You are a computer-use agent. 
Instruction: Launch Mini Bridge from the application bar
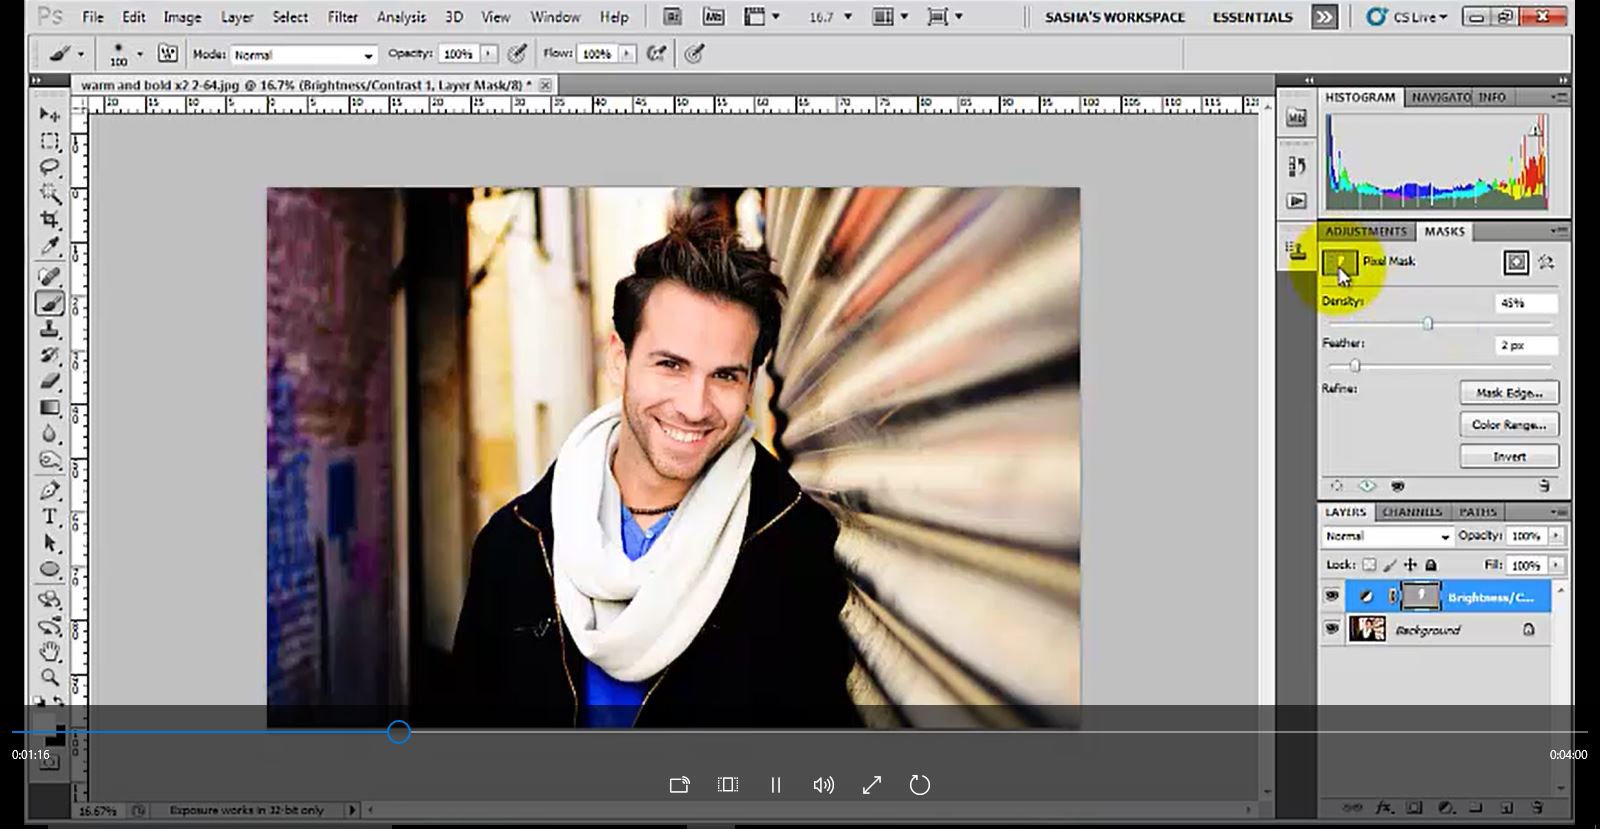(713, 17)
